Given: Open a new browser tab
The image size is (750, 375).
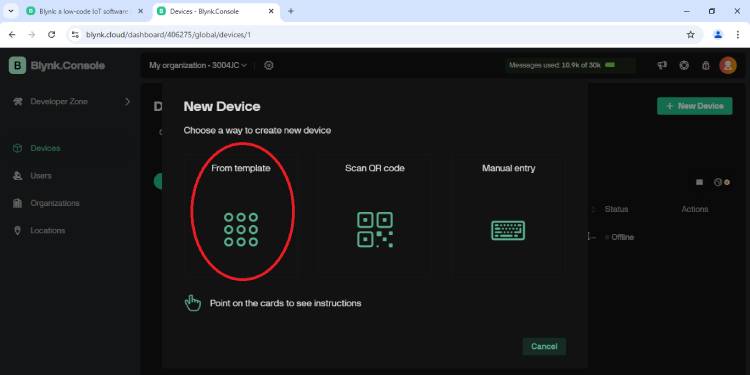Looking at the screenshot, I should click(x=290, y=11).
